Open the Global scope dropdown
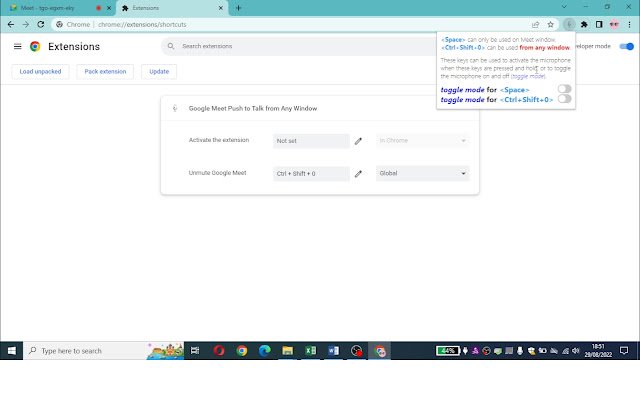 click(x=422, y=173)
